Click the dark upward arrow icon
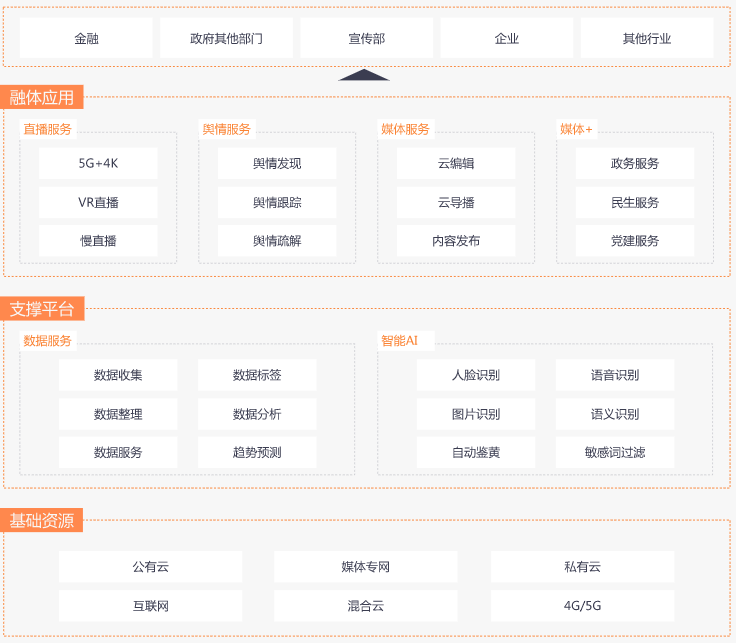 (x=364, y=75)
